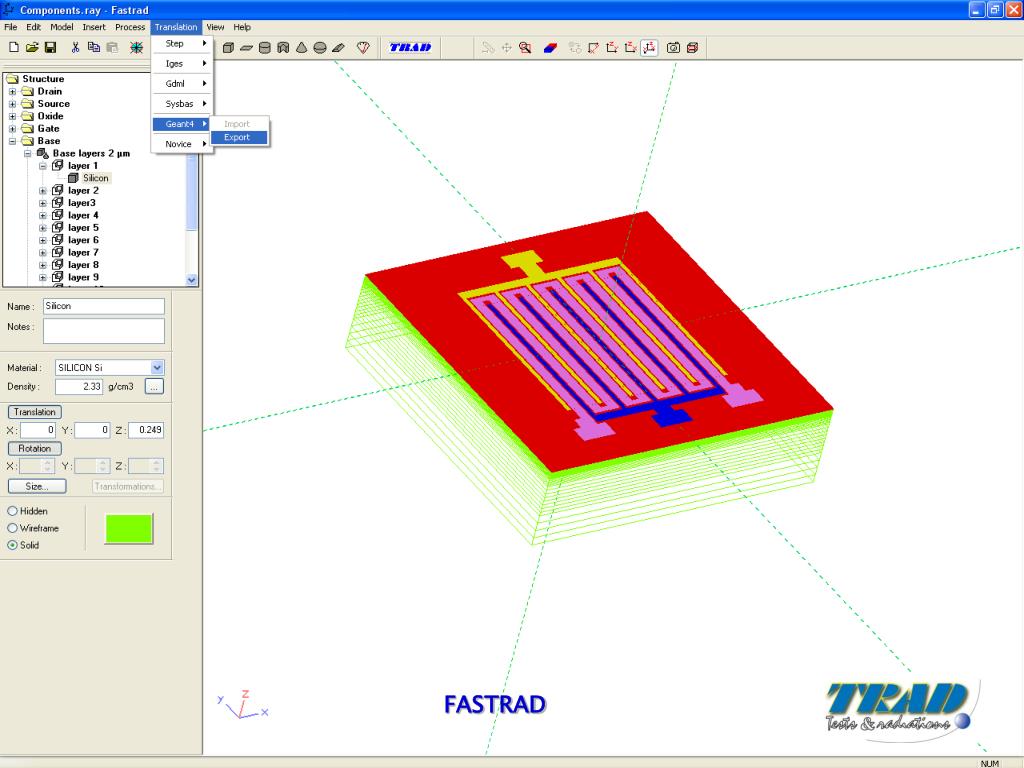Click the axis view icon left of highlighted one
Image resolution: width=1024 pixels, height=768 pixels.
pos(630,47)
